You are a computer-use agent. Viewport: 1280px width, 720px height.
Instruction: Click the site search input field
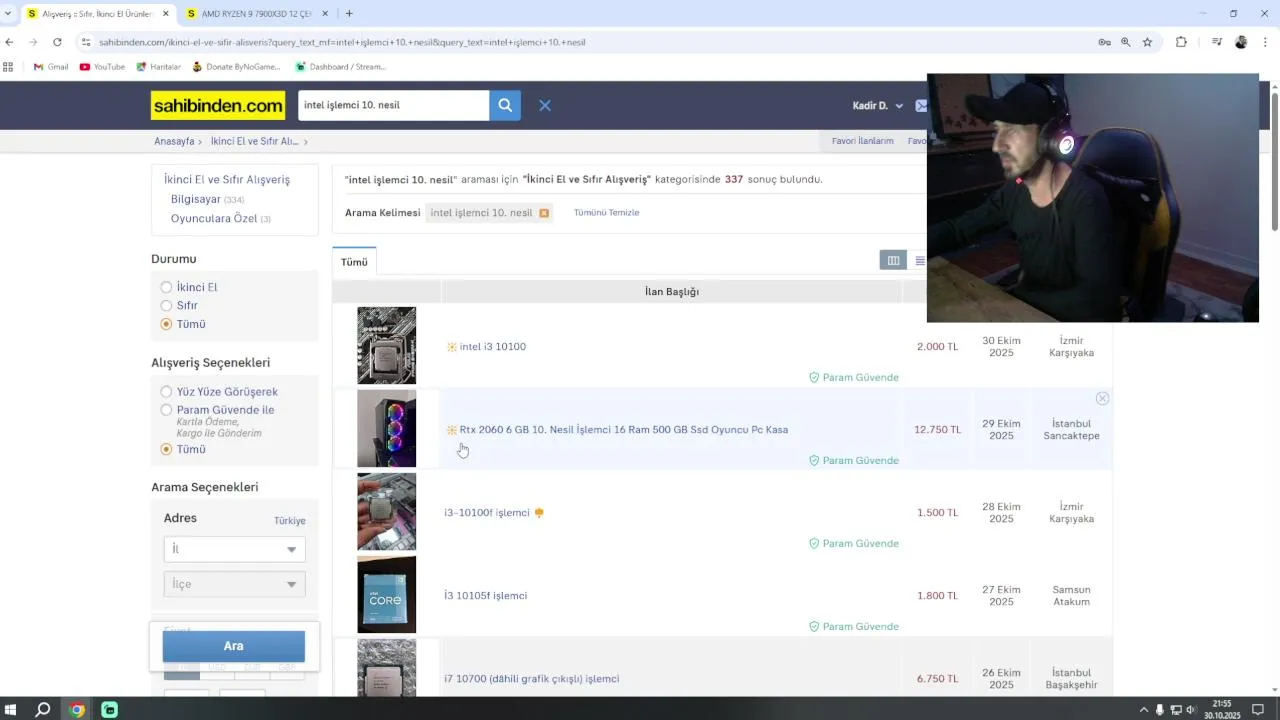pyautogui.click(x=393, y=105)
